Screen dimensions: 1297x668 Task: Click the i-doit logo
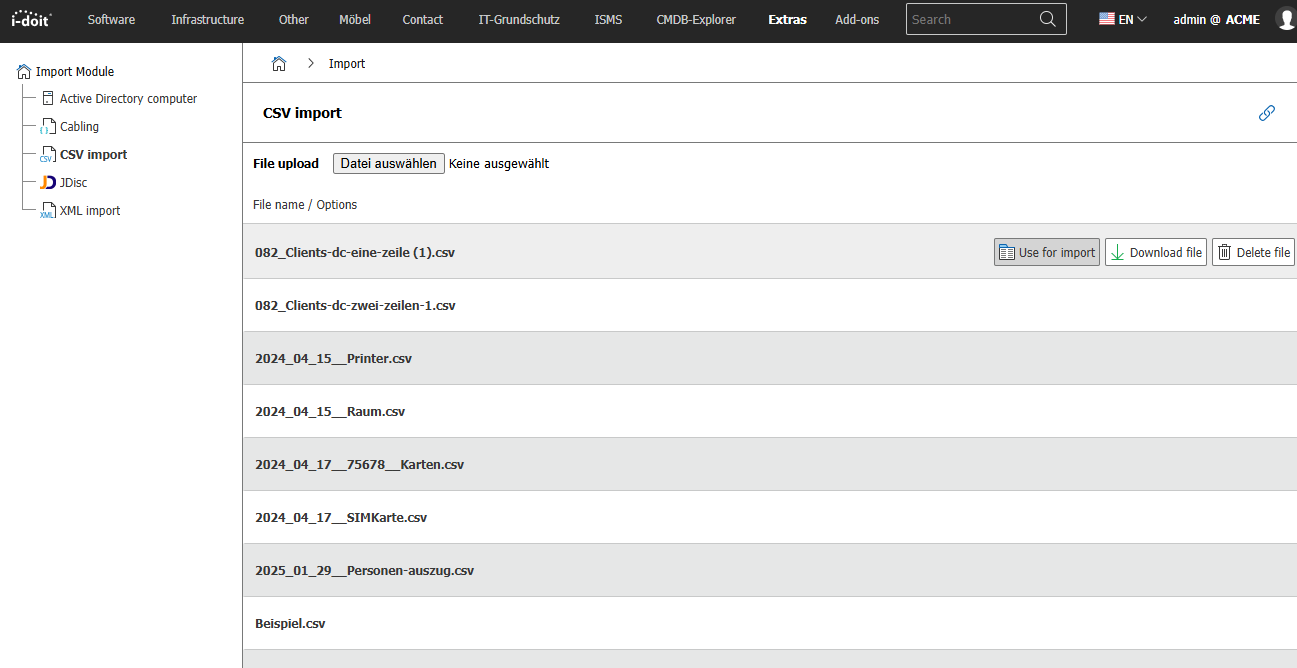[31, 19]
